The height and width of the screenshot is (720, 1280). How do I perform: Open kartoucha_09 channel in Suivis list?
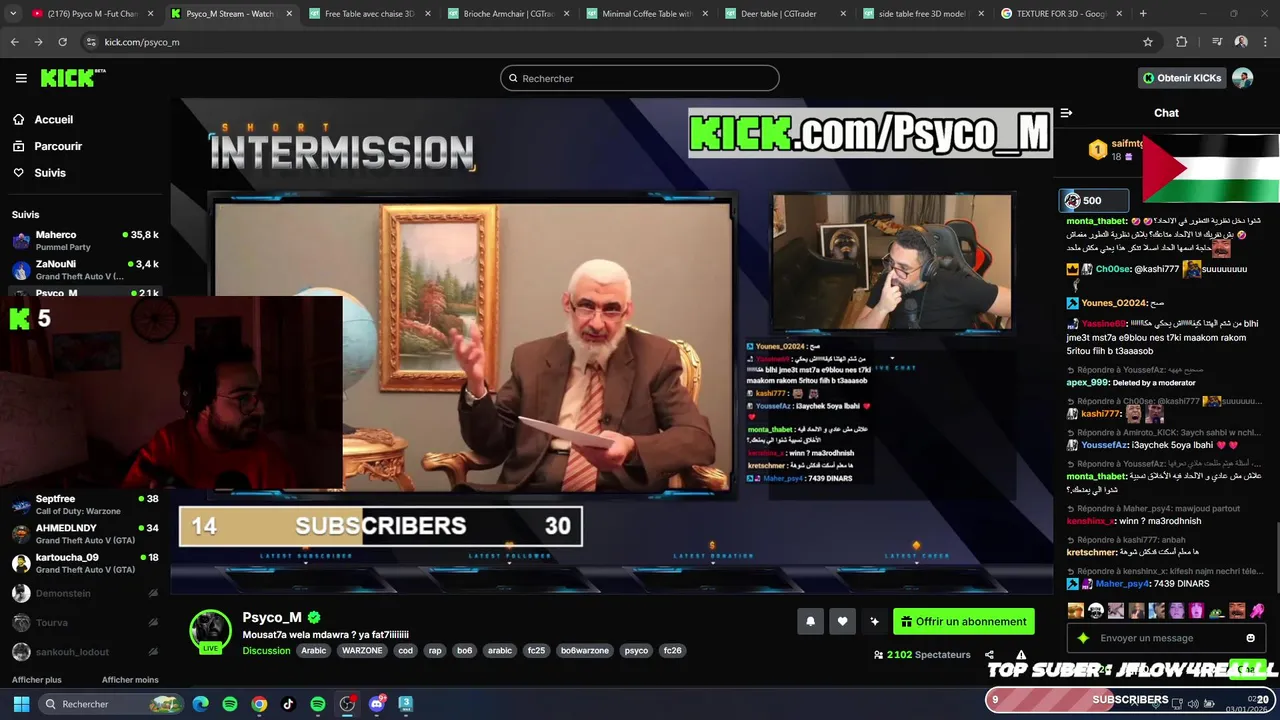85,563
